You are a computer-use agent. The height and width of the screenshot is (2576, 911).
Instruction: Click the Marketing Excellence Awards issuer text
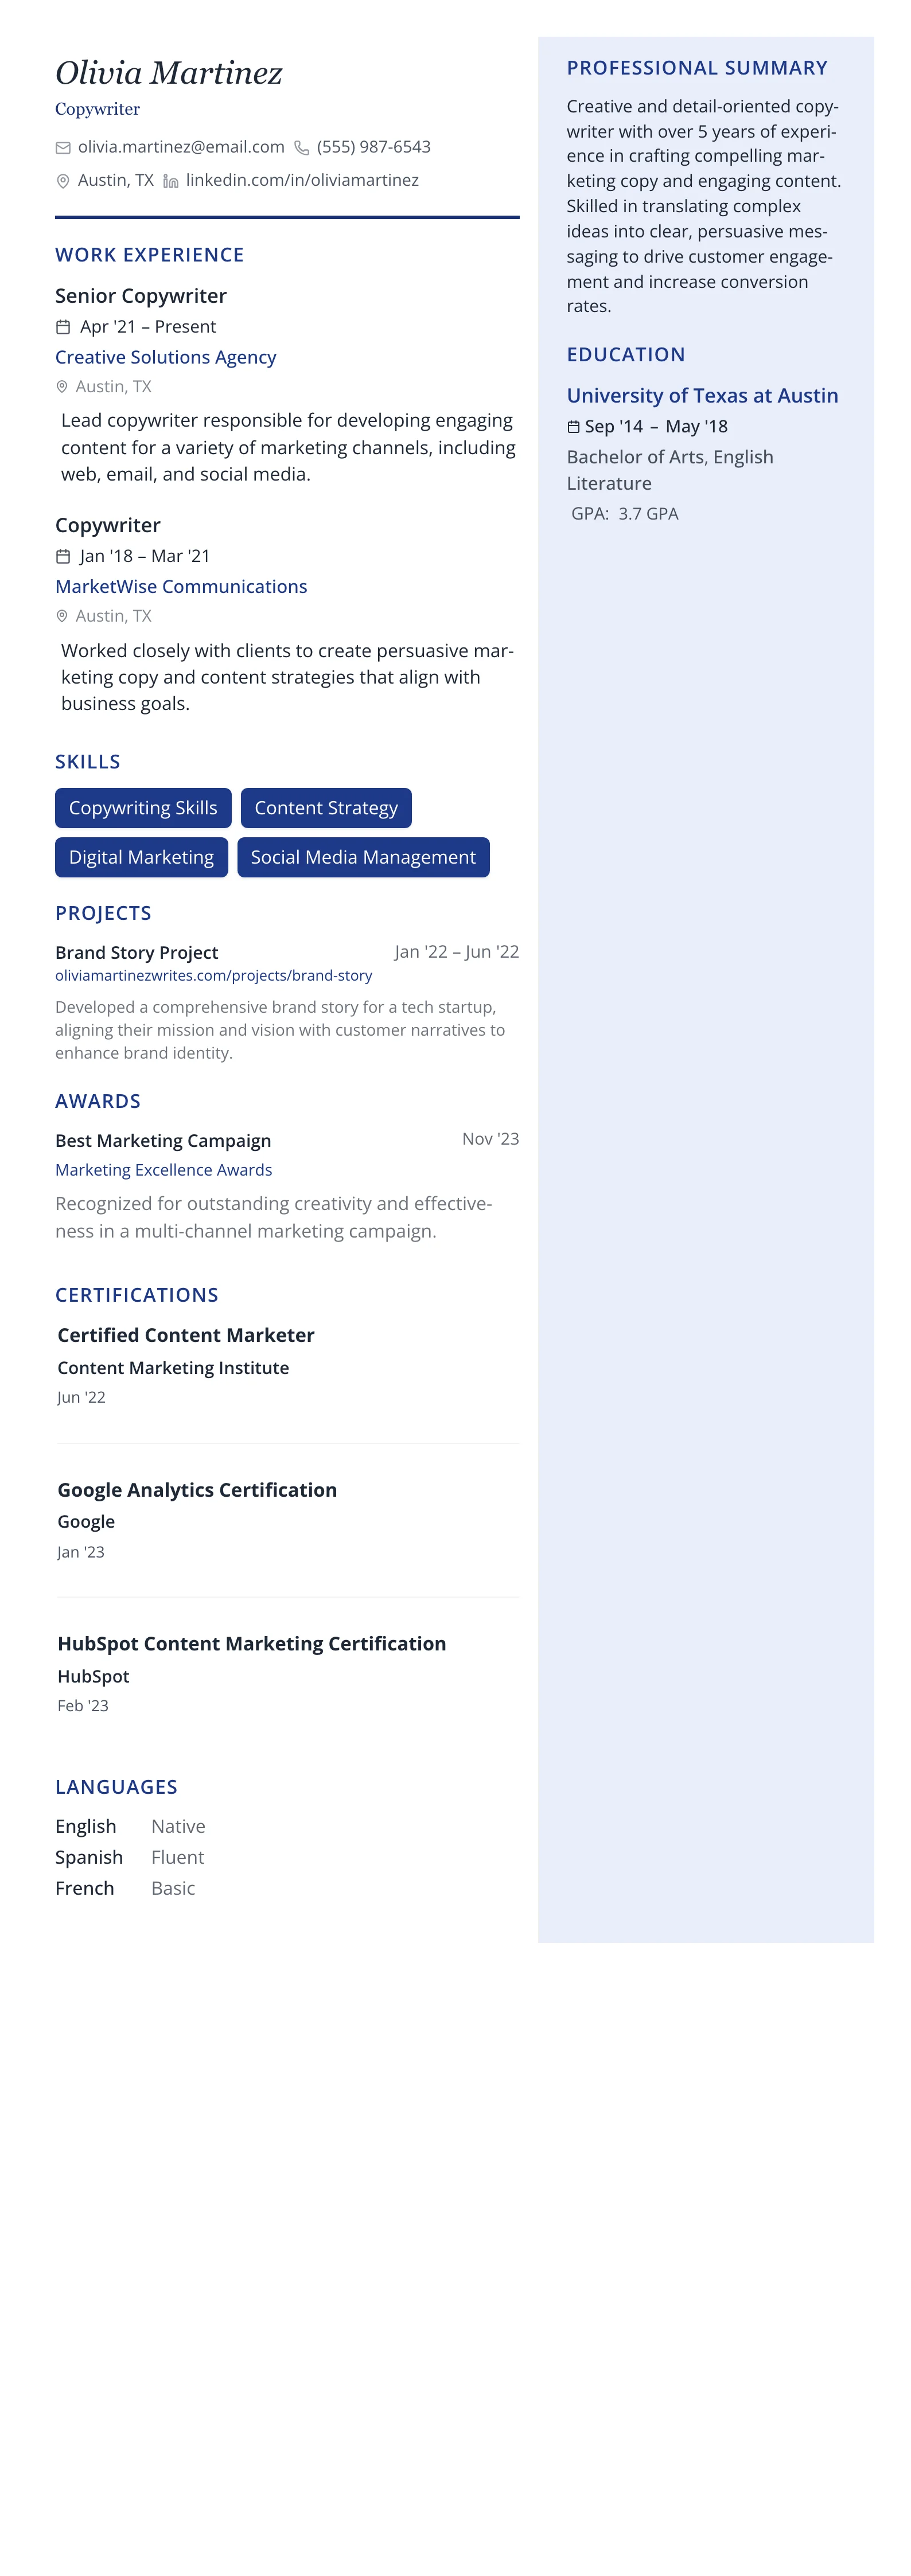point(164,1169)
